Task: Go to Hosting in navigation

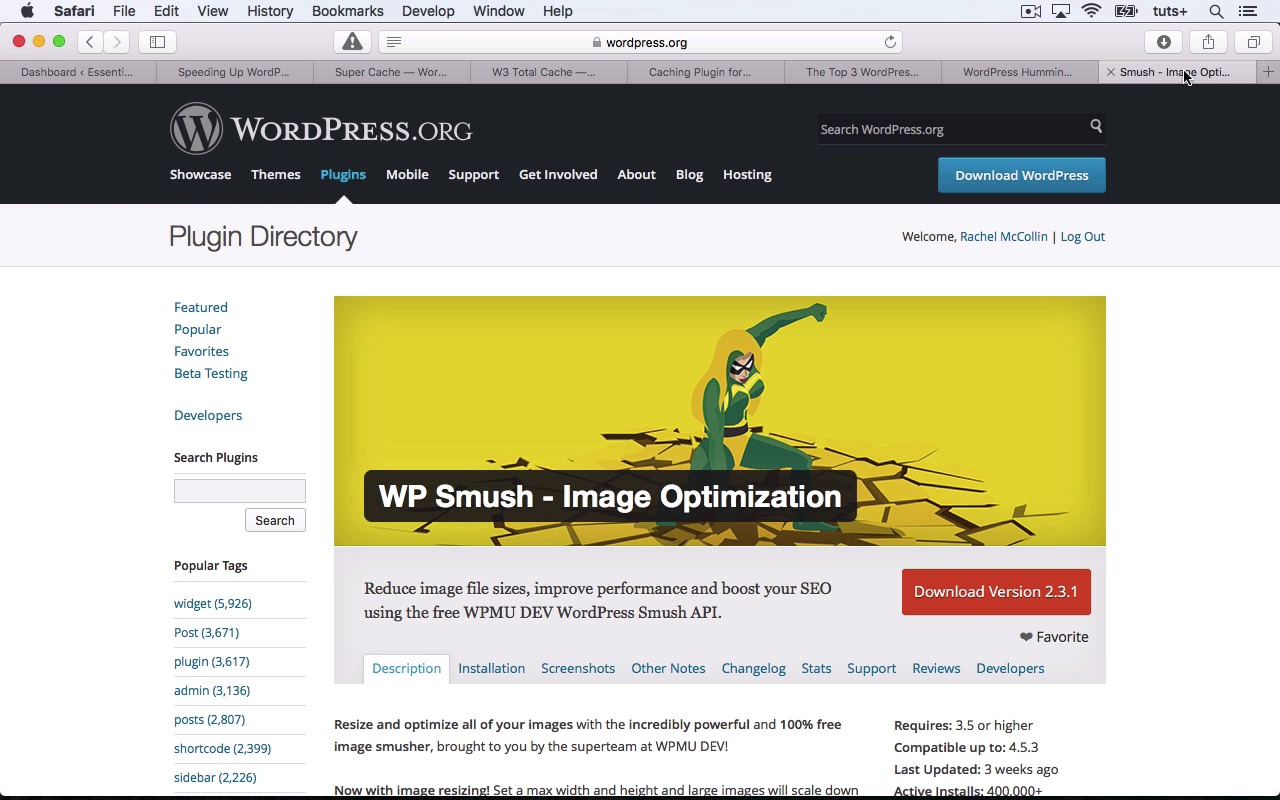Action: [747, 175]
